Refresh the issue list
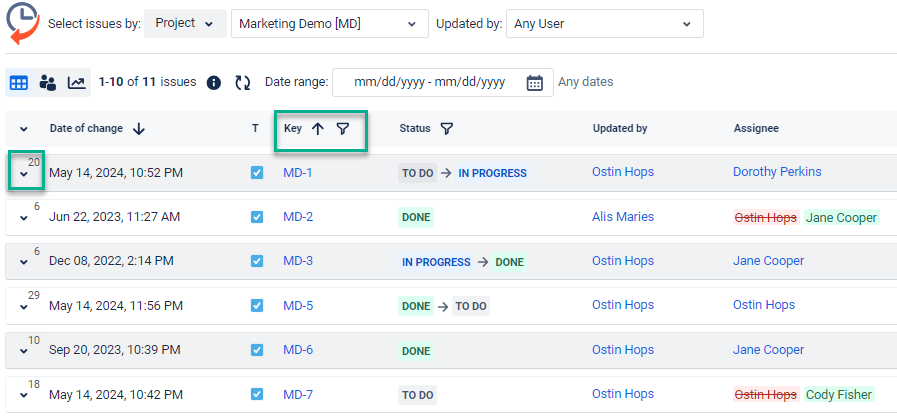The image size is (897, 418). click(242, 83)
